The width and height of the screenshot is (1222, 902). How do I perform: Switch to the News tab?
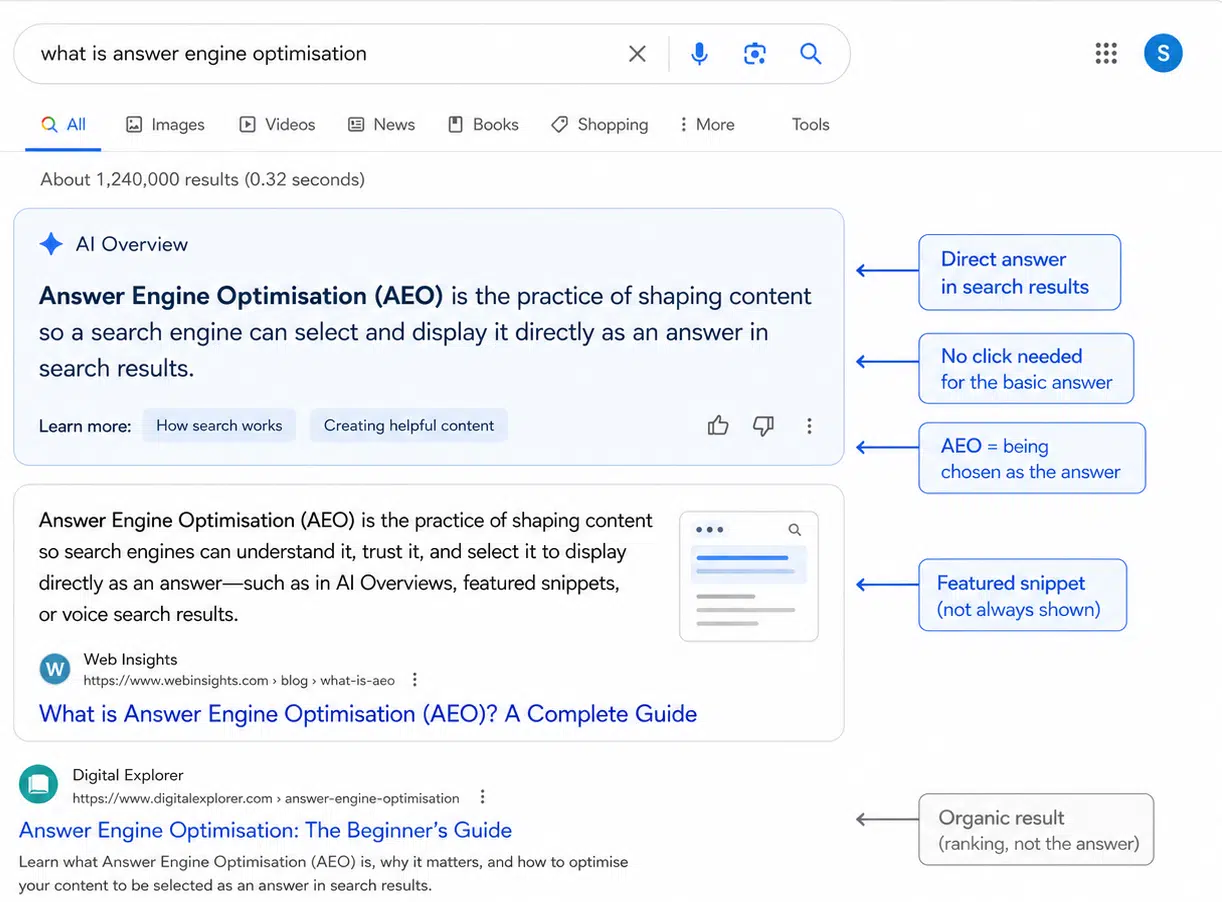[x=381, y=125]
